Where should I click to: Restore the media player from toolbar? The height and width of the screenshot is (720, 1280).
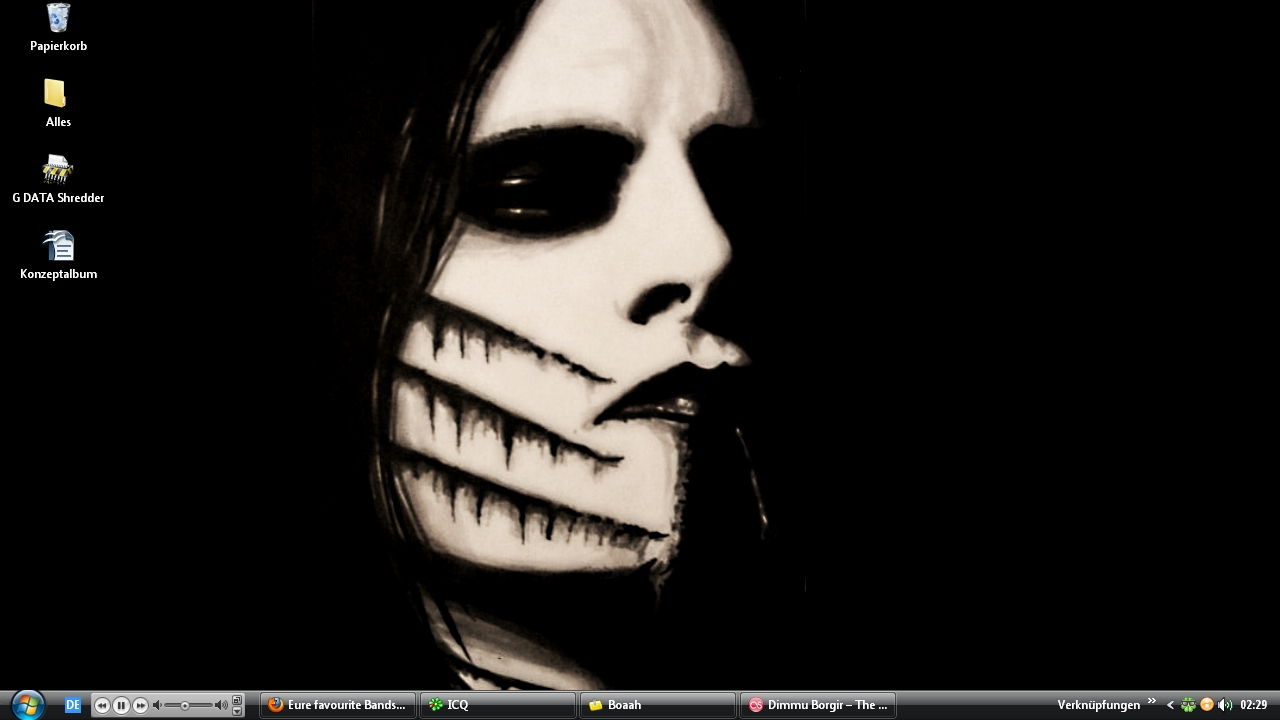(x=237, y=700)
